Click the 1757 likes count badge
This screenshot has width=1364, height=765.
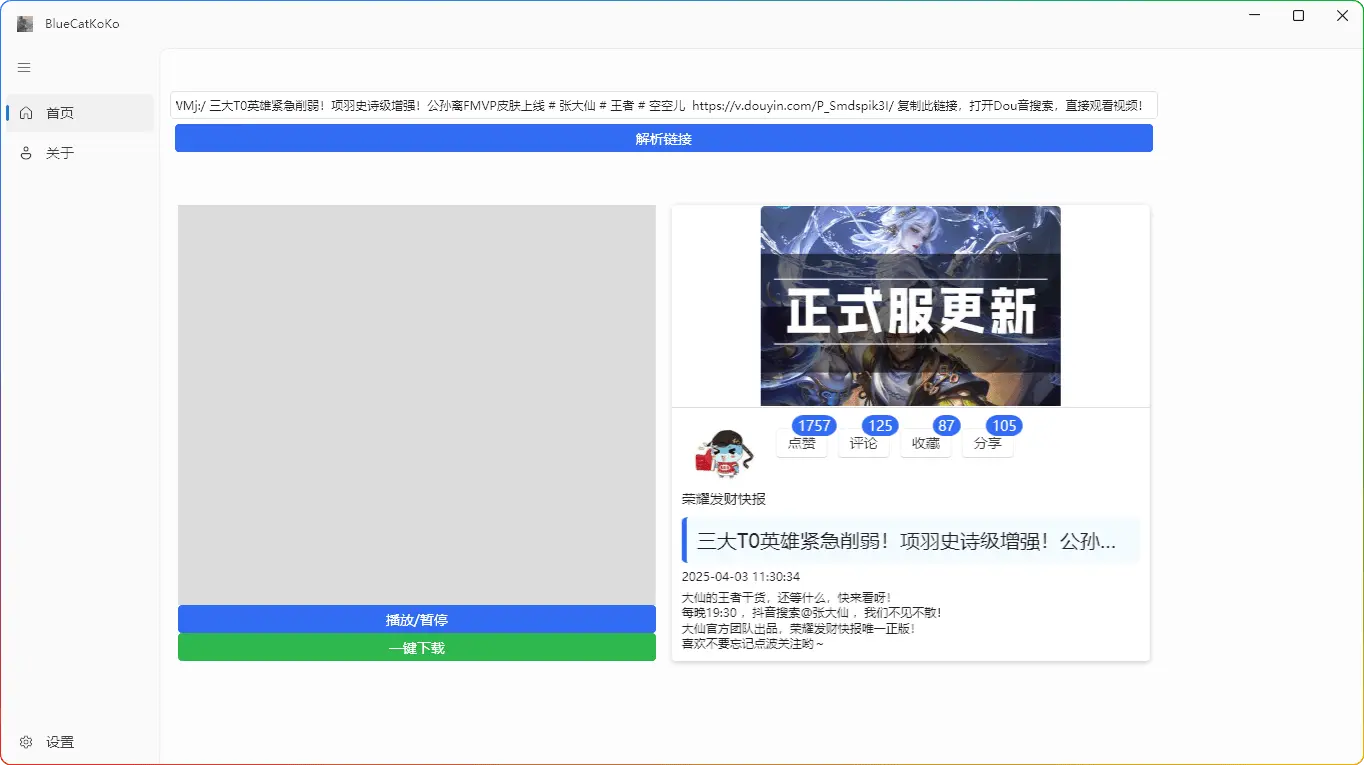[x=814, y=426]
